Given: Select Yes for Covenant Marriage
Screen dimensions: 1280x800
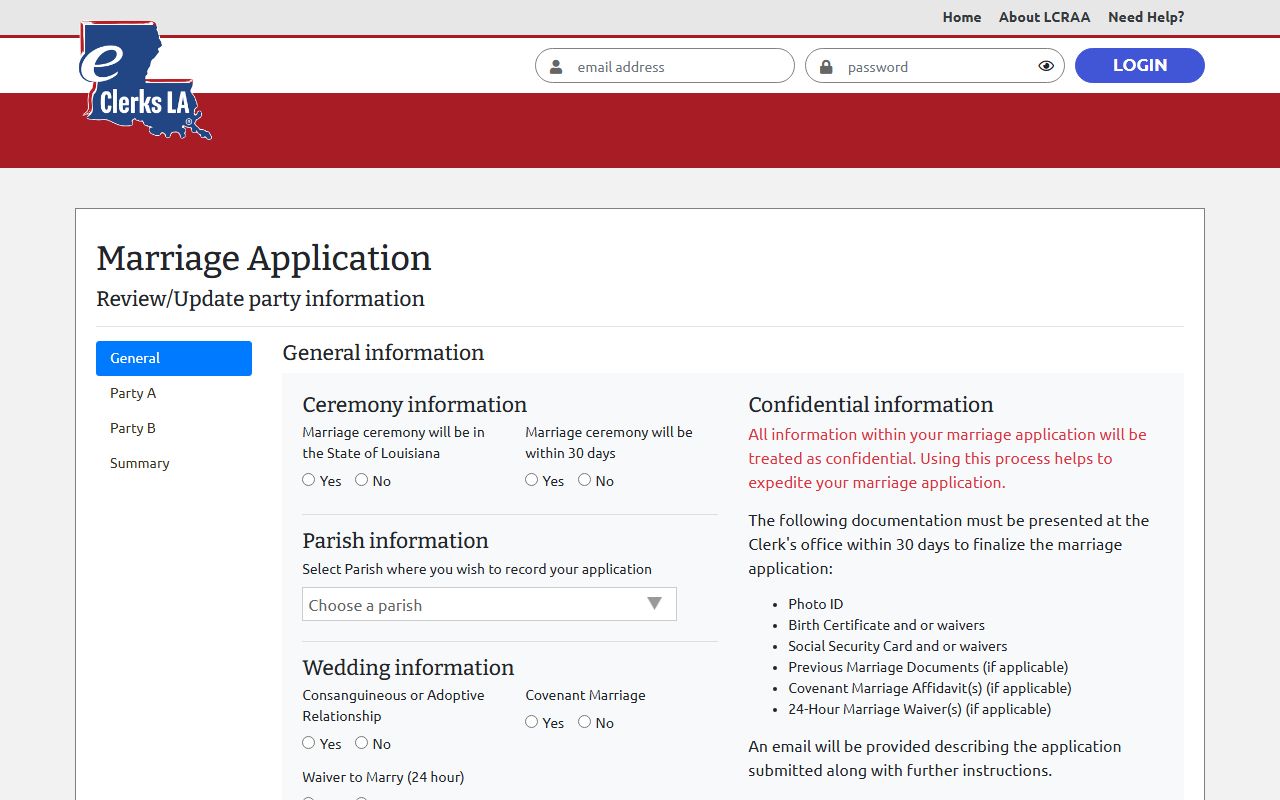Looking at the screenshot, I should (x=532, y=722).
